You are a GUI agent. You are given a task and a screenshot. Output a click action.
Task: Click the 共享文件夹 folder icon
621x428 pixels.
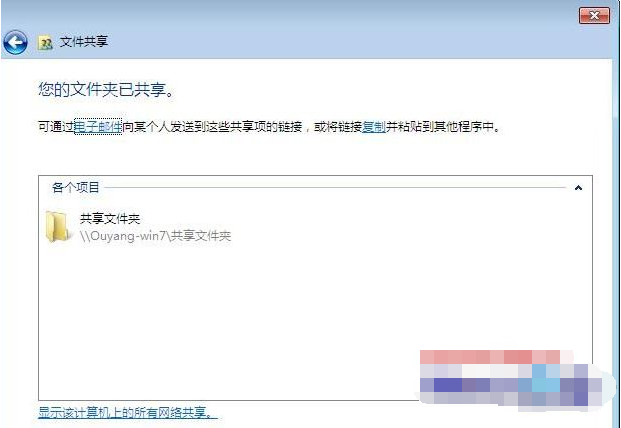(57, 226)
